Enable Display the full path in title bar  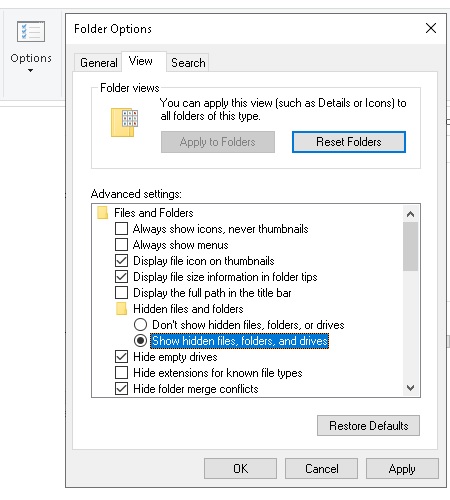pyautogui.click(x=121, y=293)
